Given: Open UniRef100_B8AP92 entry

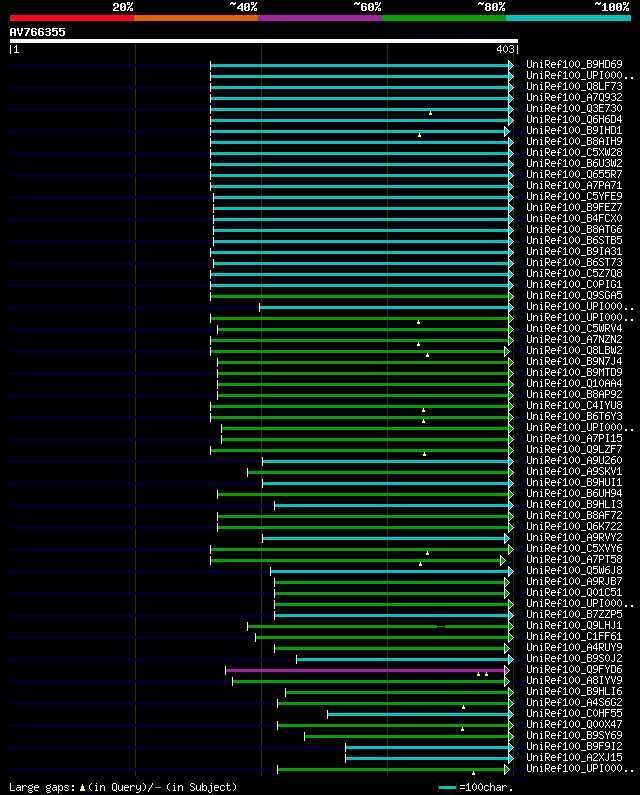Looking at the screenshot, I should pos(574,394).
